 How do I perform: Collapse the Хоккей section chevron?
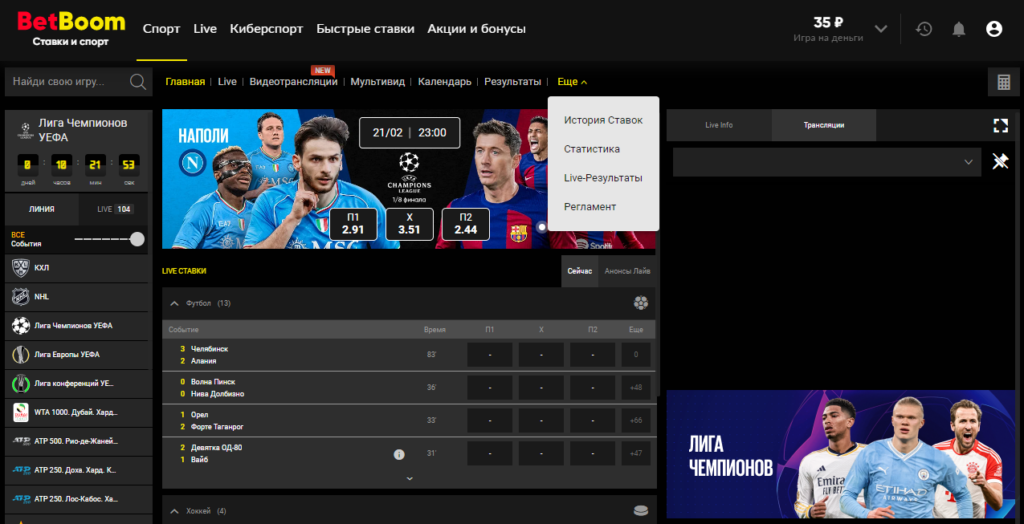174,511
